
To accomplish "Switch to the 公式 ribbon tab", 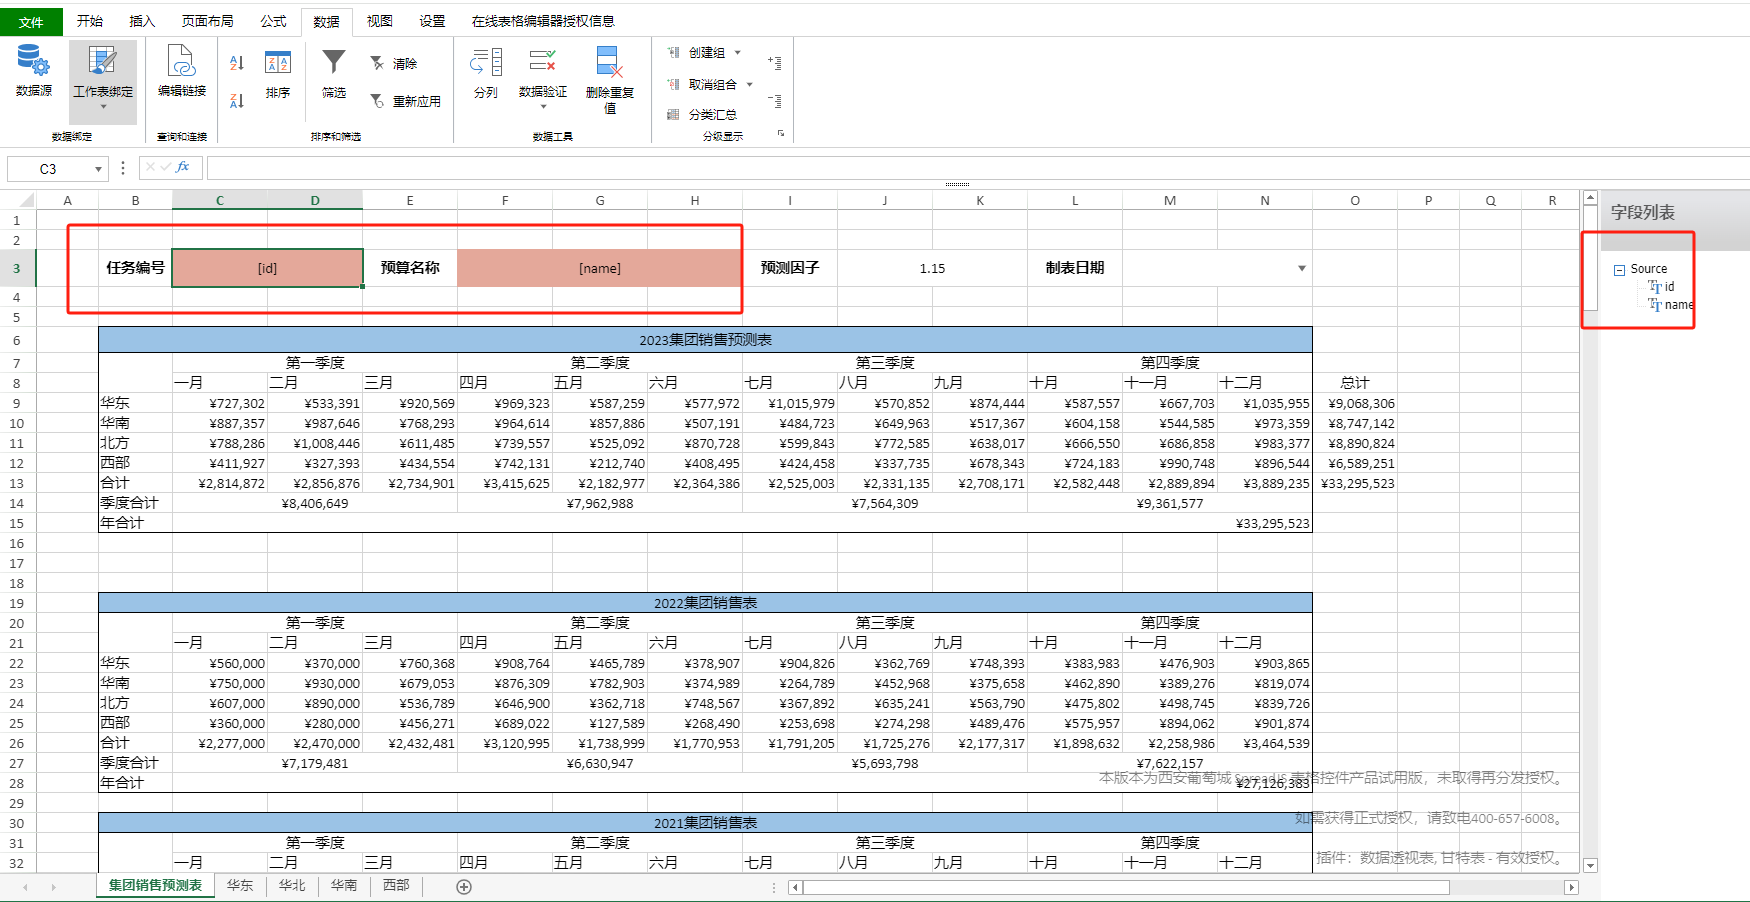I will tap(273, 21).
